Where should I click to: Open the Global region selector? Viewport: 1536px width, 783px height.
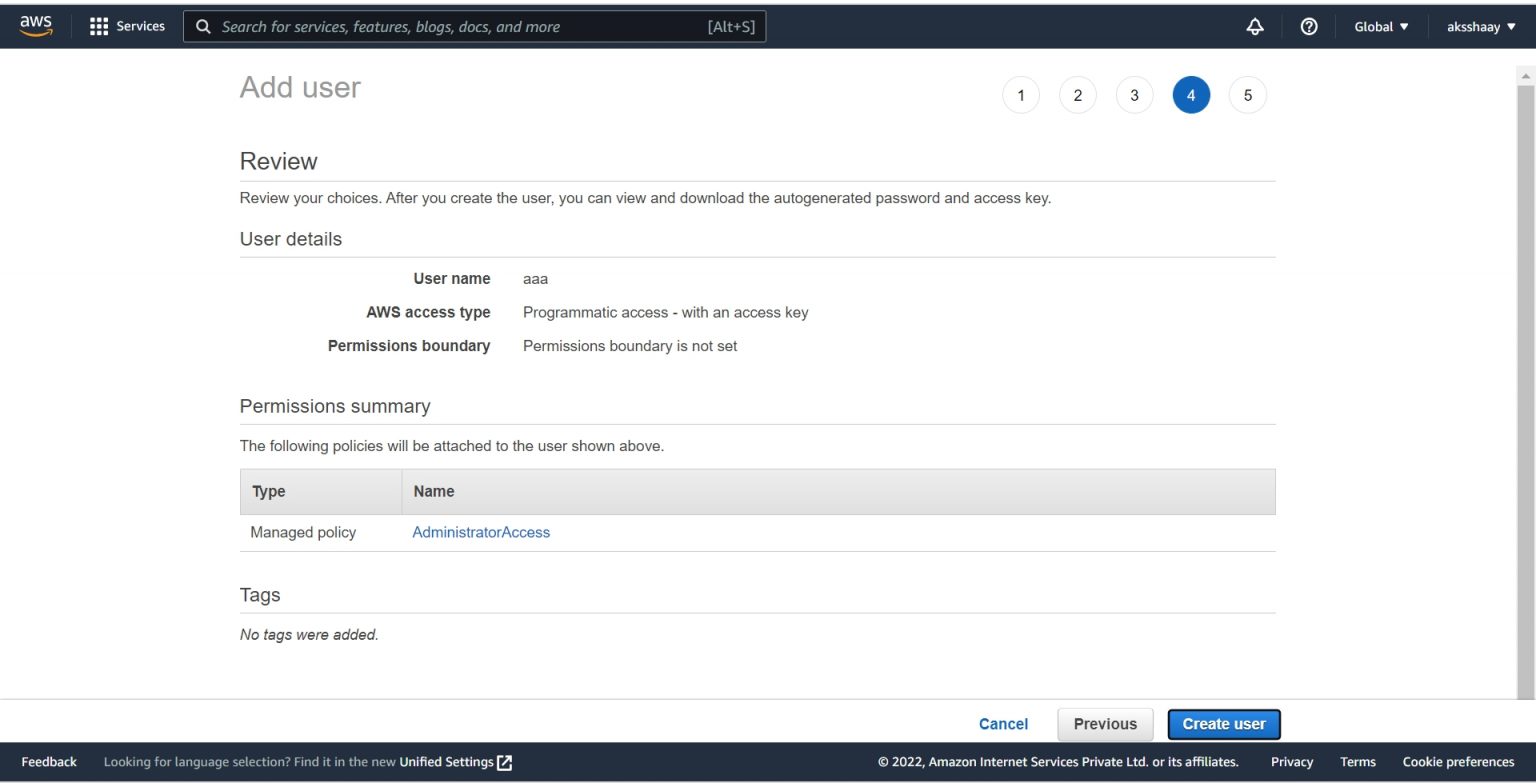click(x=1380, y=26)
